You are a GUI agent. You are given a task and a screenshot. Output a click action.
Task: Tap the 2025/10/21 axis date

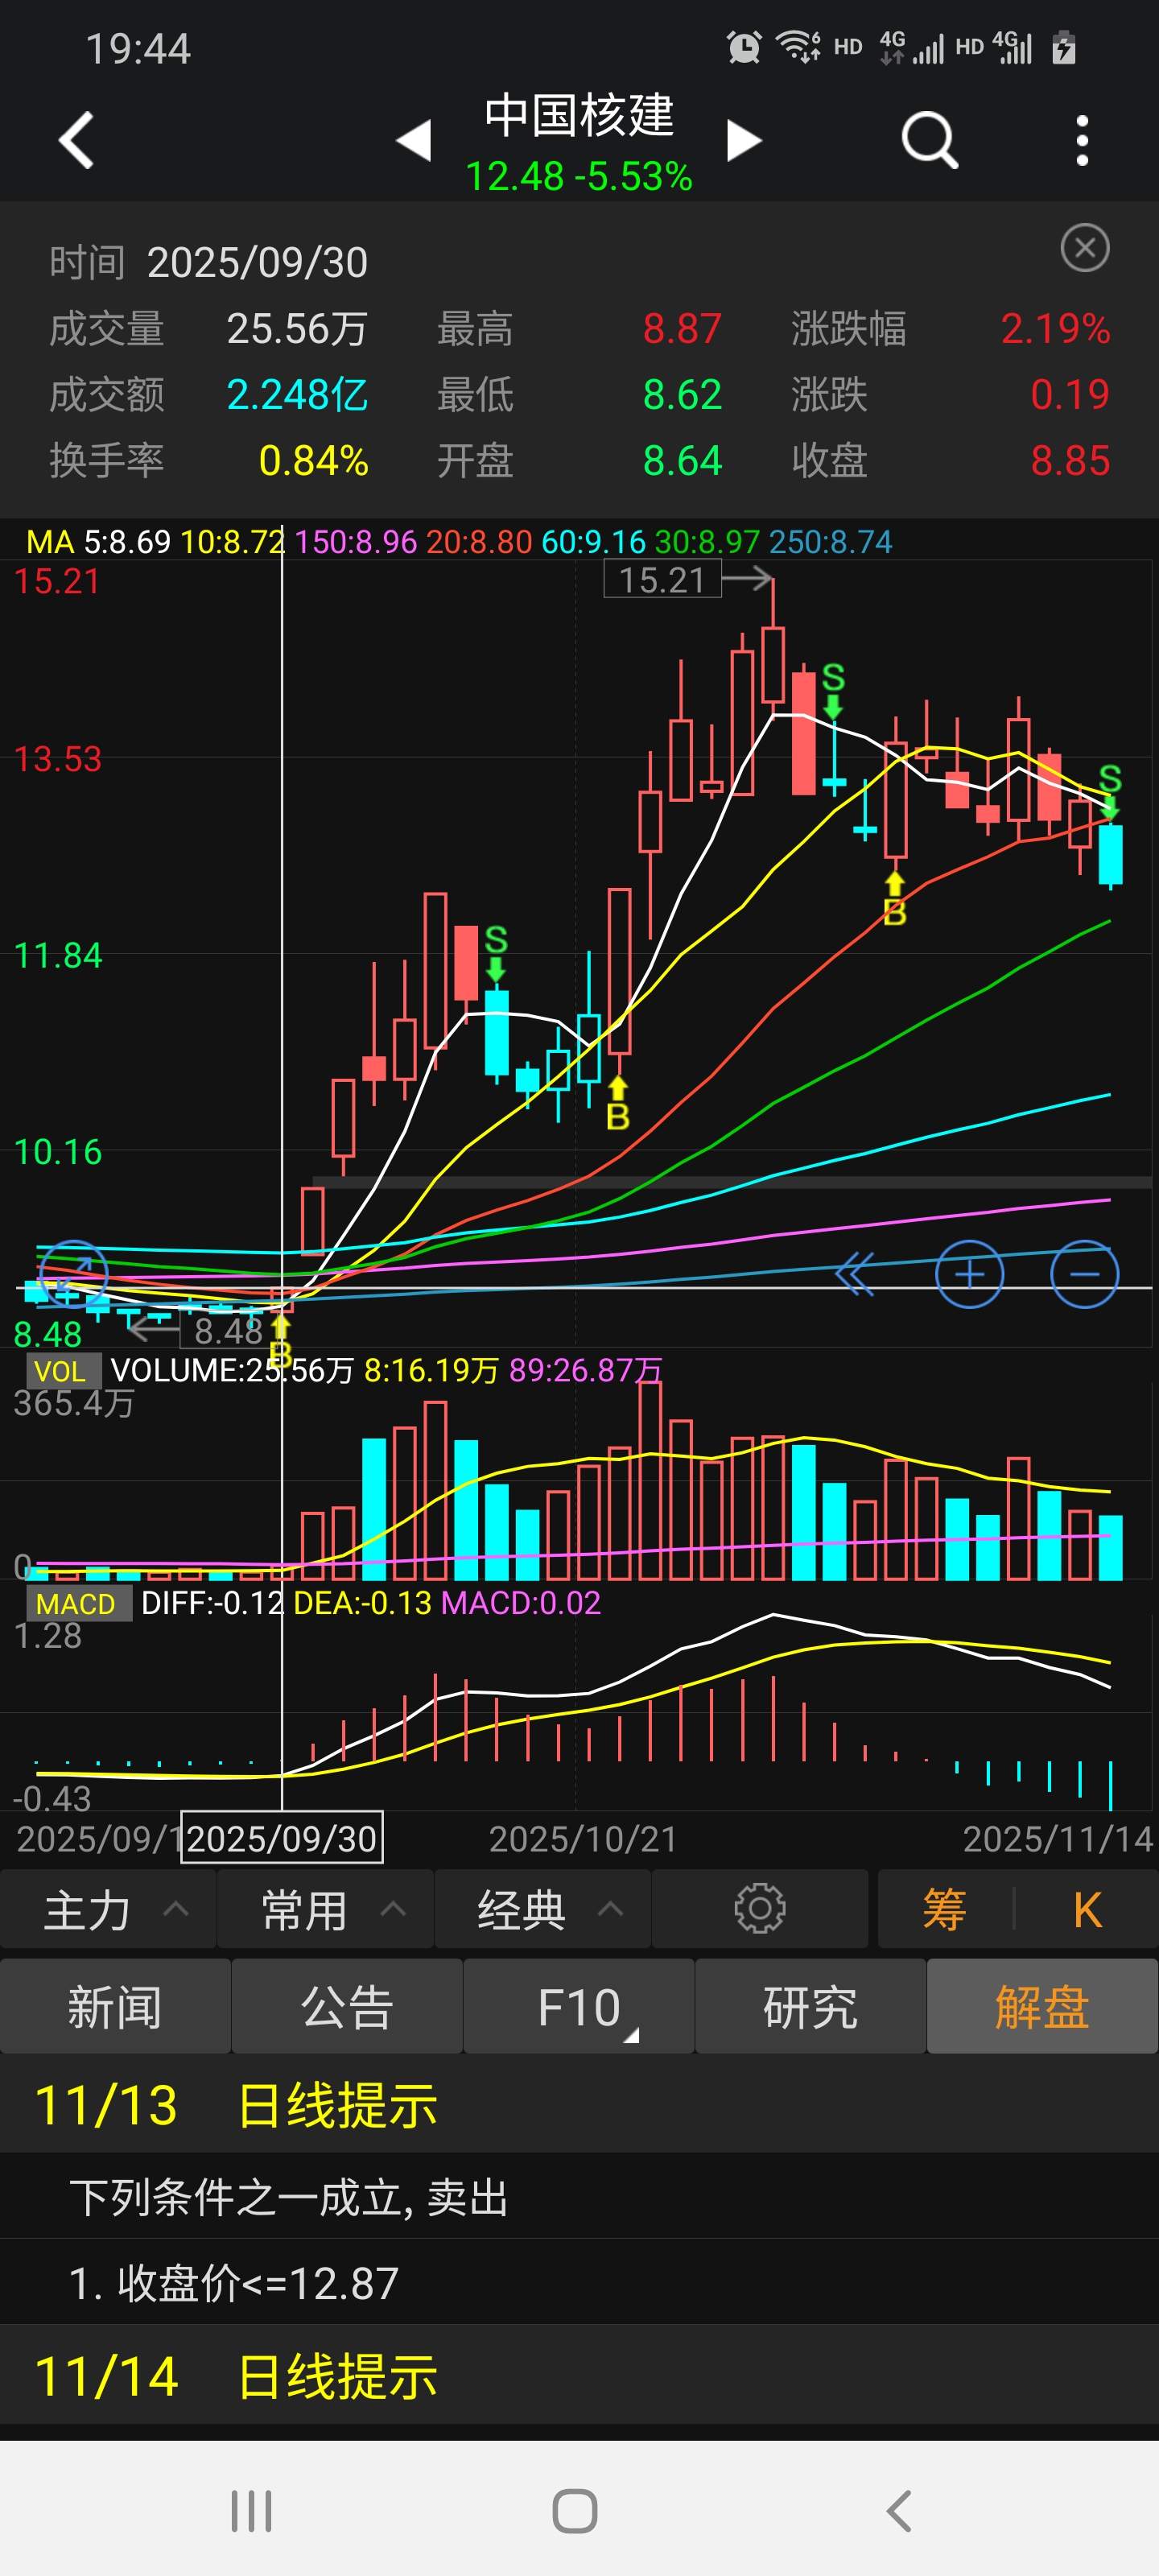click(x=583, y=1839)
